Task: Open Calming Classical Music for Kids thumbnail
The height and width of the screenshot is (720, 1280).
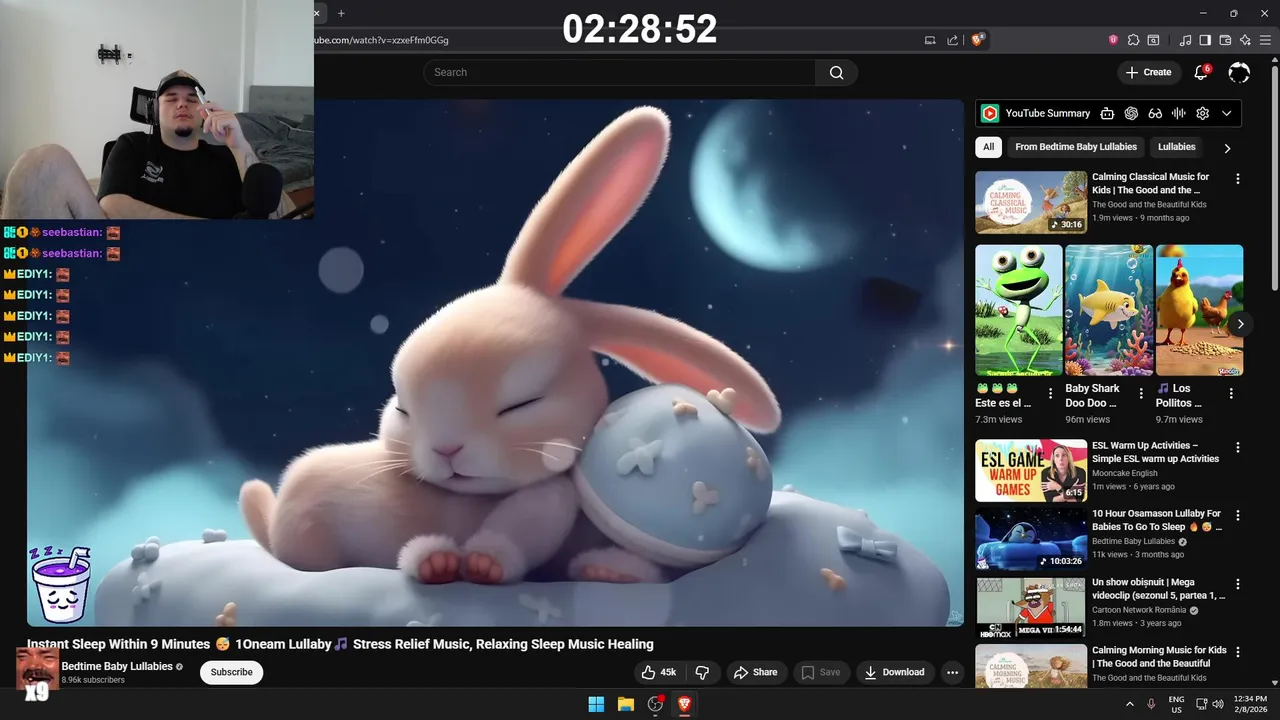Action: pos(1031,202)
